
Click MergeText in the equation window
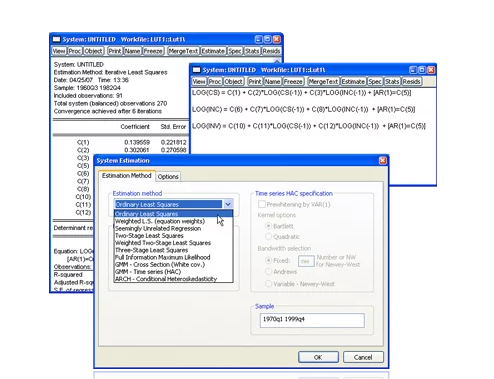(323, 81)
